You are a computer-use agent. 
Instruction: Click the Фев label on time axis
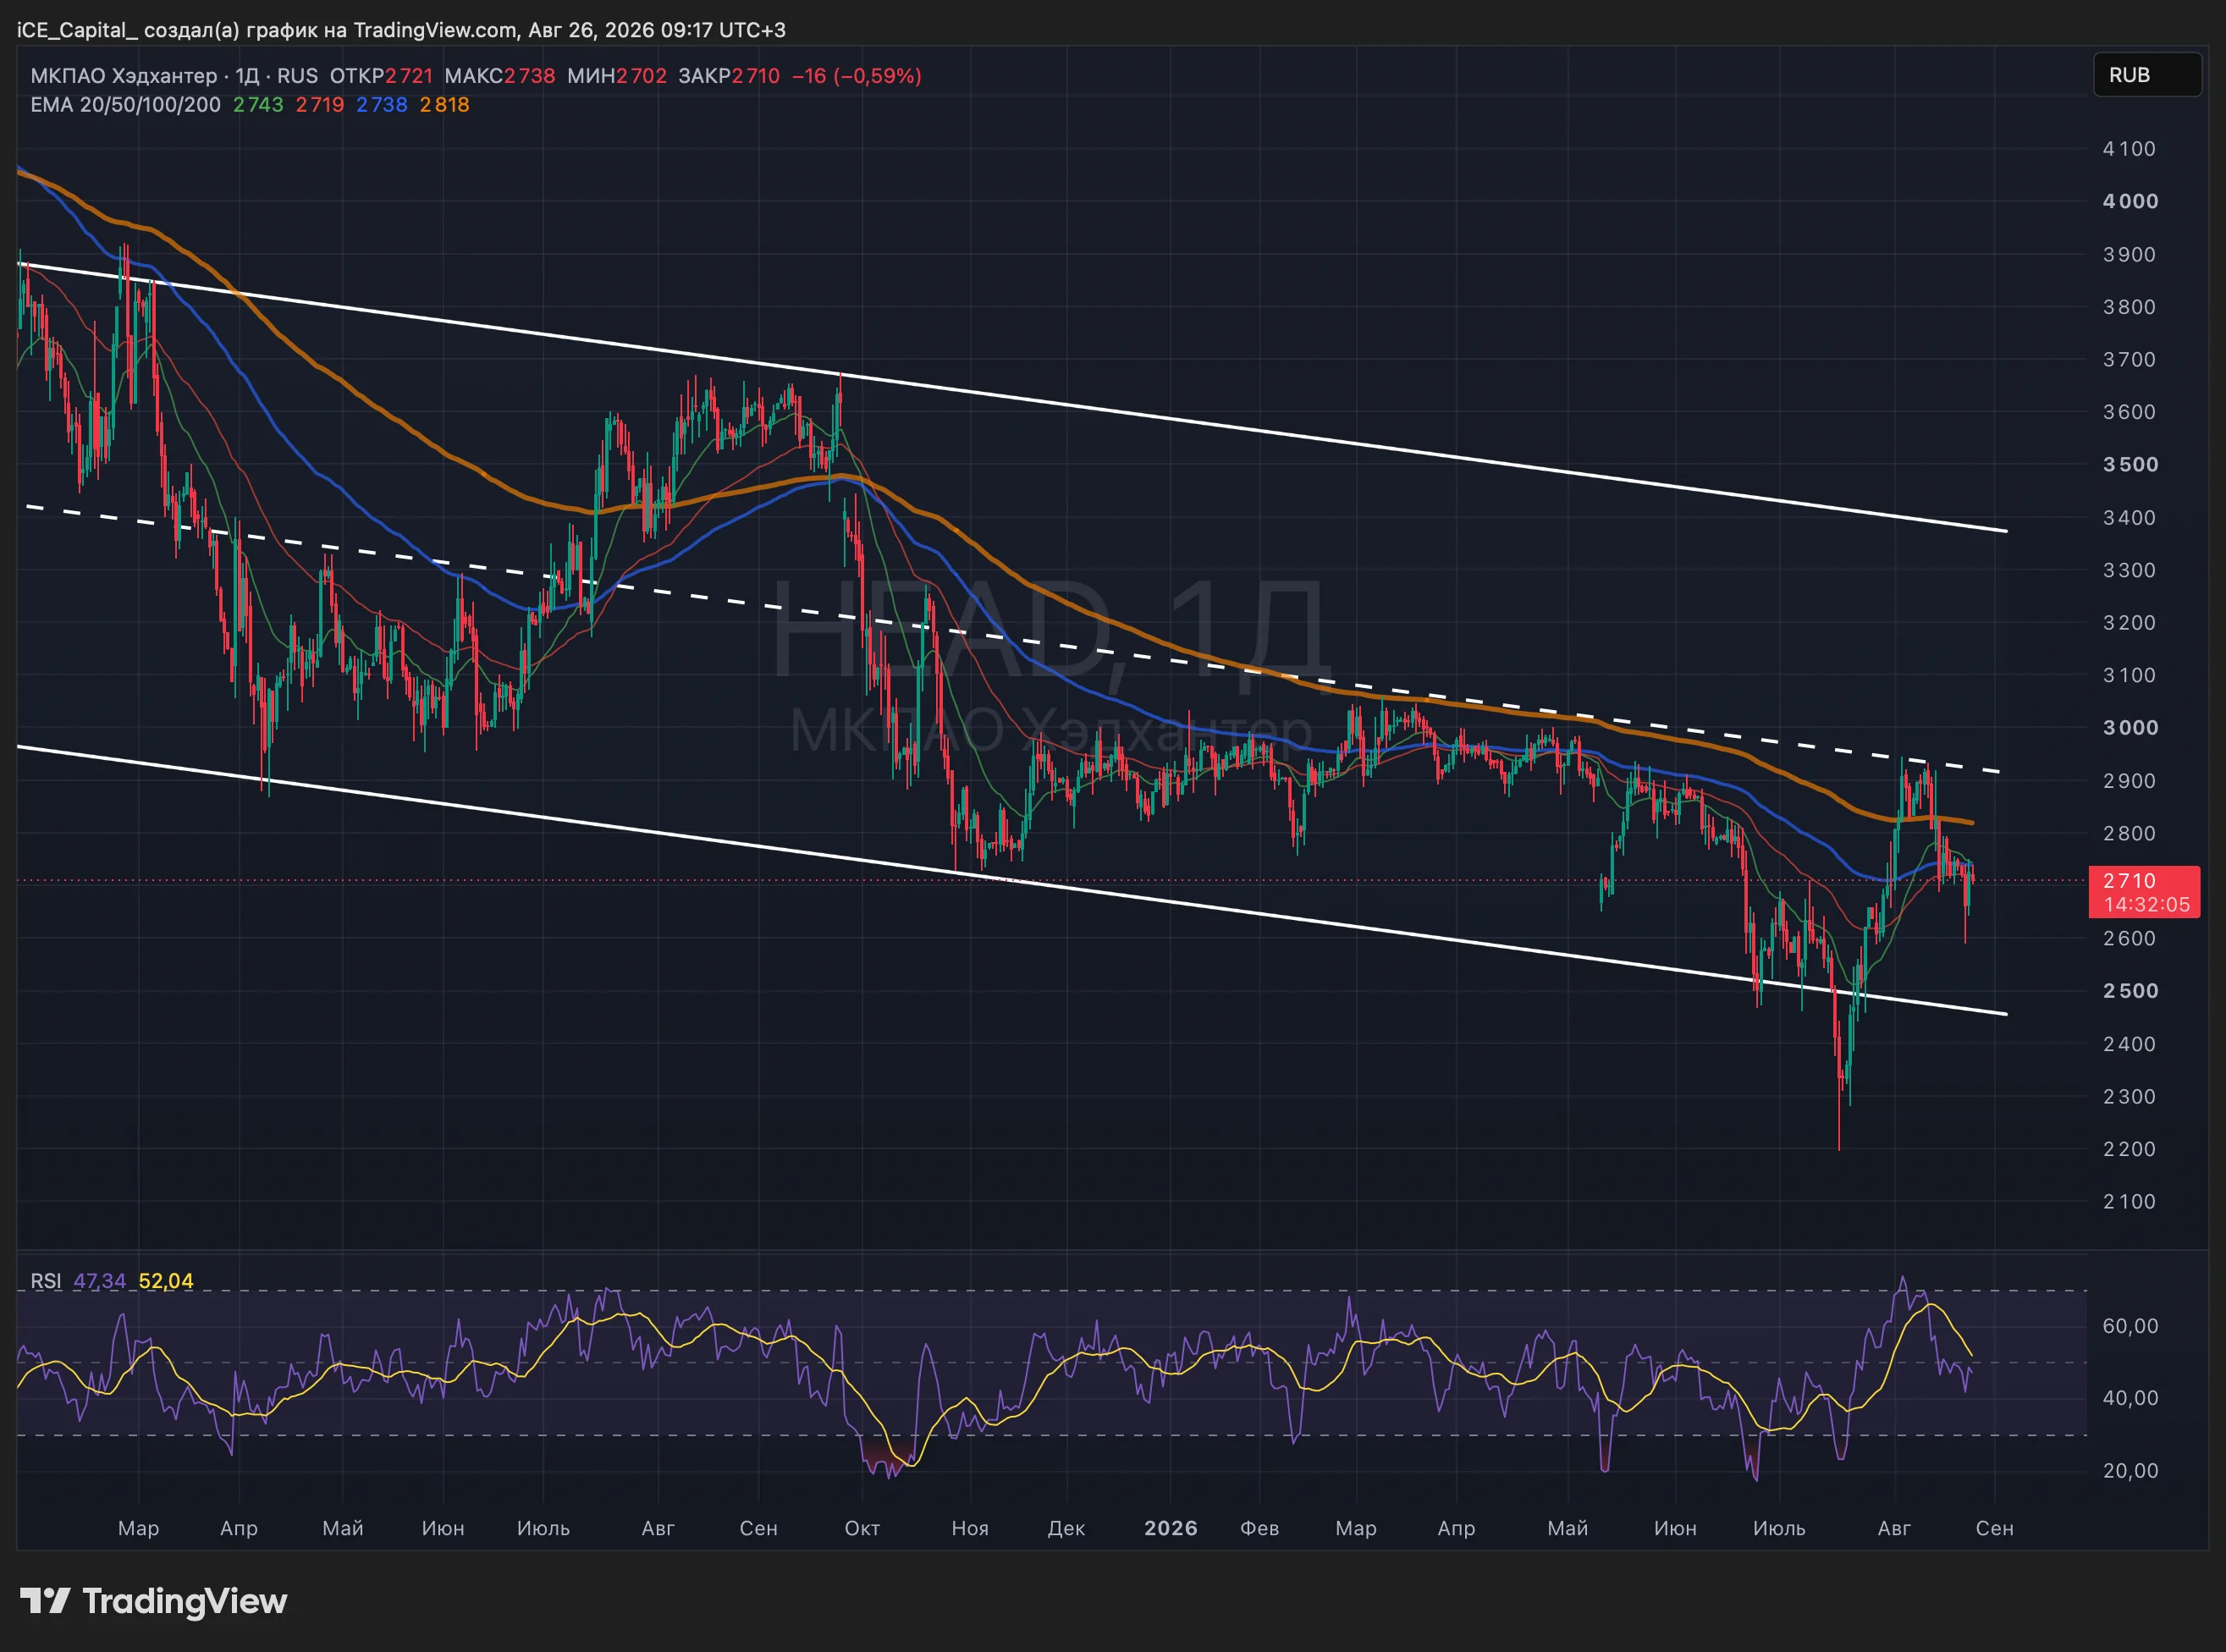point(1260,1528)
